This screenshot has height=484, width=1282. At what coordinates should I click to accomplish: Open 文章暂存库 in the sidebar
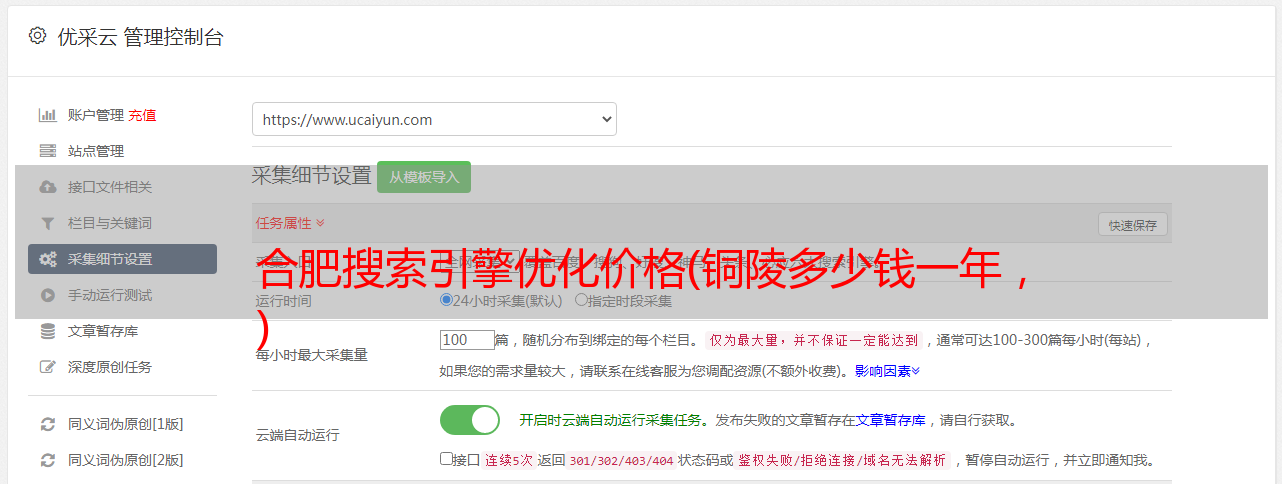point(103,331)
